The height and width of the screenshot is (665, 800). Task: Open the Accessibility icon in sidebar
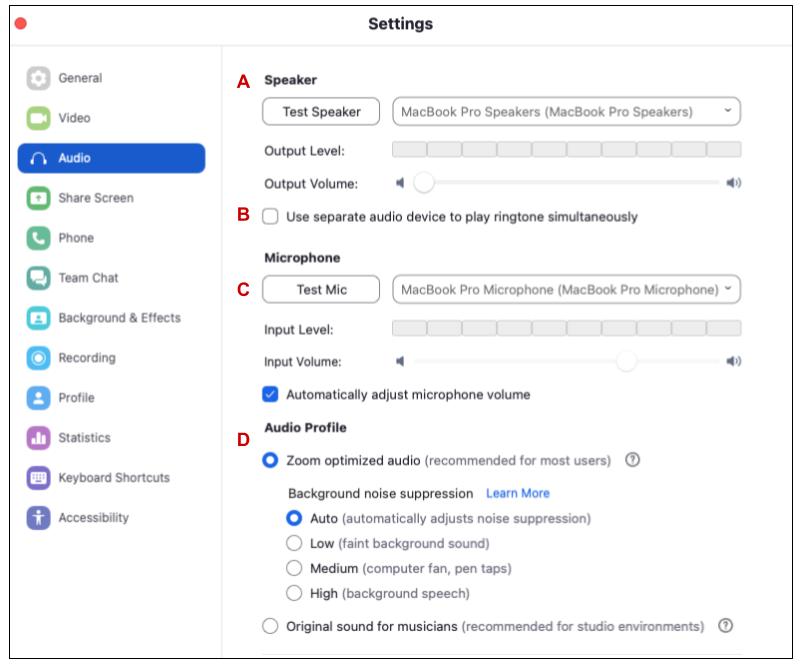[x=38, y=518]
